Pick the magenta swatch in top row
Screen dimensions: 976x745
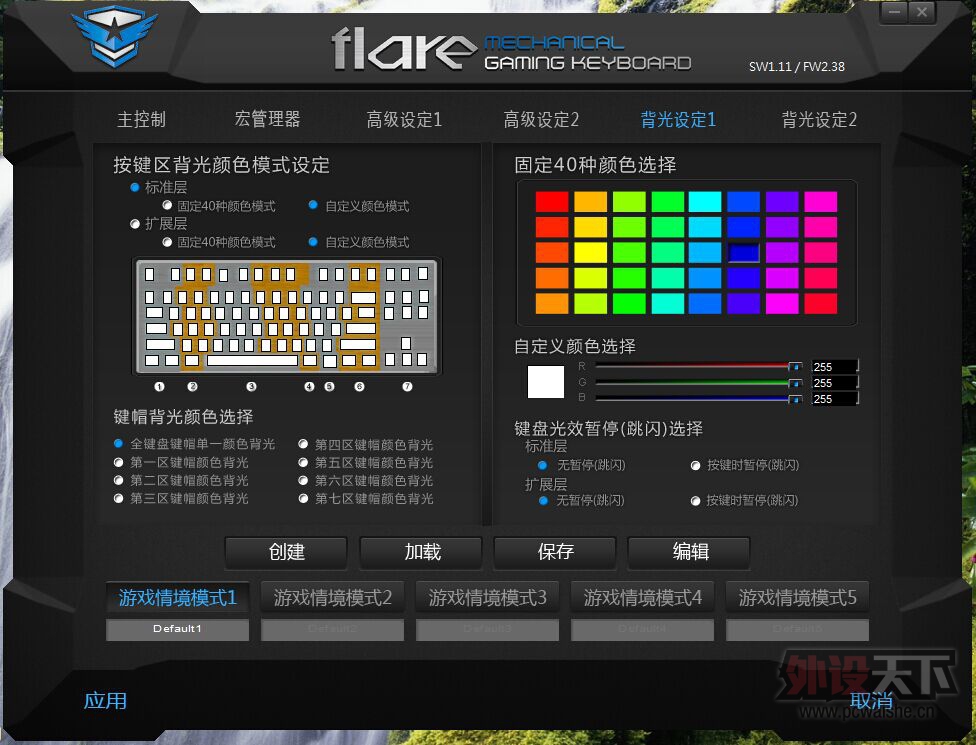click(x=820, y=202)
